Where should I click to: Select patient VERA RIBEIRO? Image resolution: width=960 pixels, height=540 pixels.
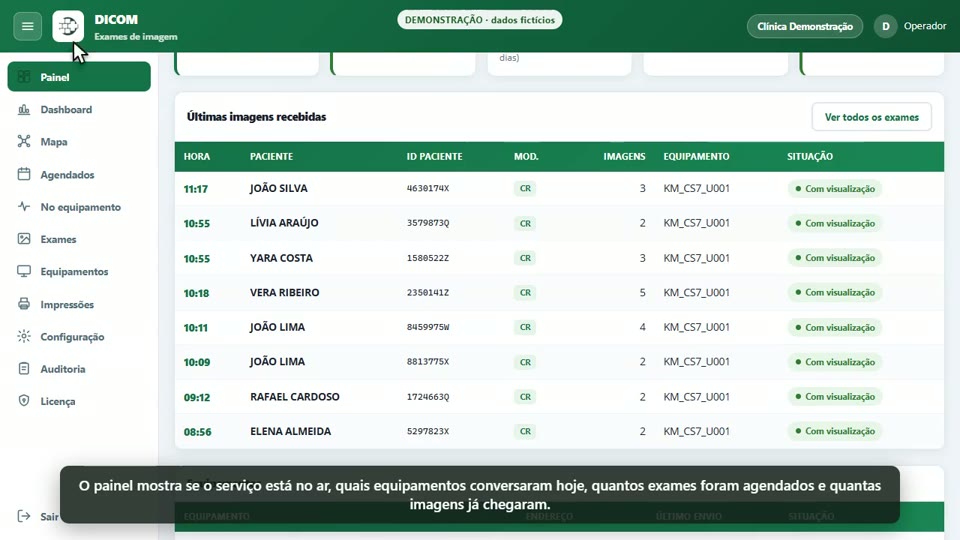coord(284,293)
